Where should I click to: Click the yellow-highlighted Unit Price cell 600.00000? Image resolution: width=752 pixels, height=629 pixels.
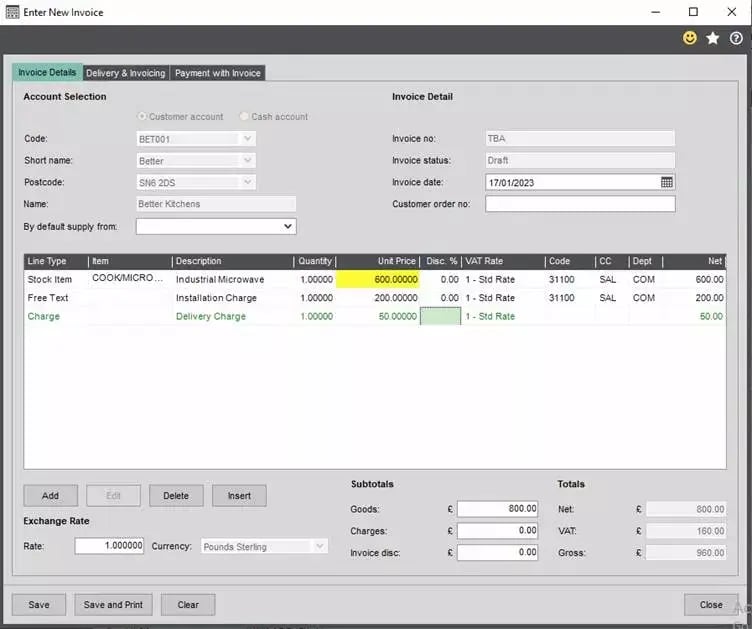pos(377,279)
